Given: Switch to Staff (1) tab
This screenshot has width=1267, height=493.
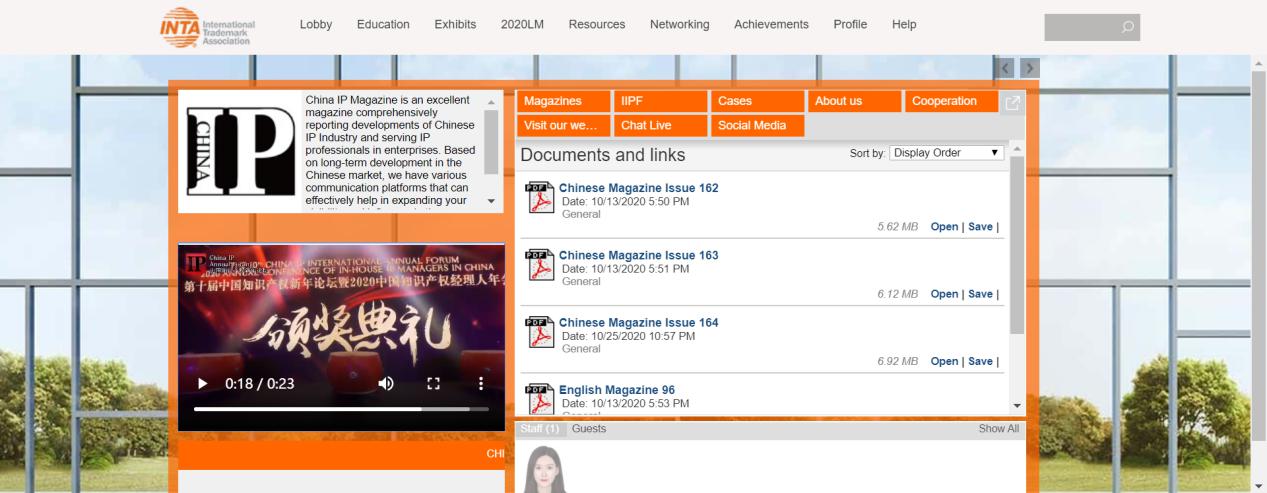Looking at the screenshot, I should pos(541,429).
